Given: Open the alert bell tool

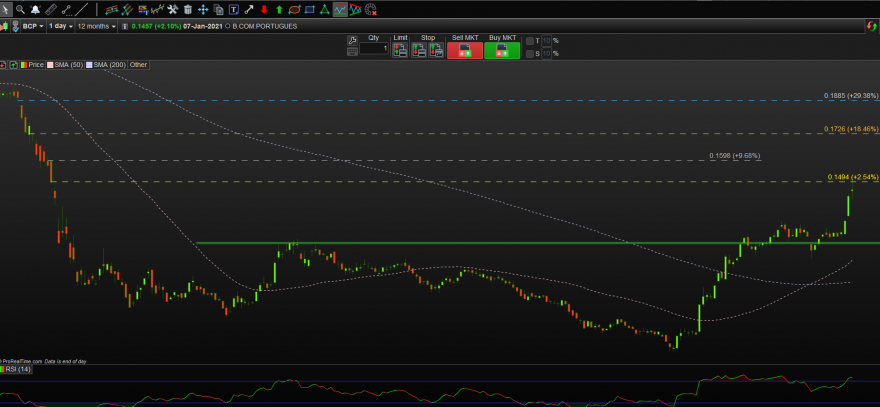Looking at the screenshot, I should tap(35, 9).
